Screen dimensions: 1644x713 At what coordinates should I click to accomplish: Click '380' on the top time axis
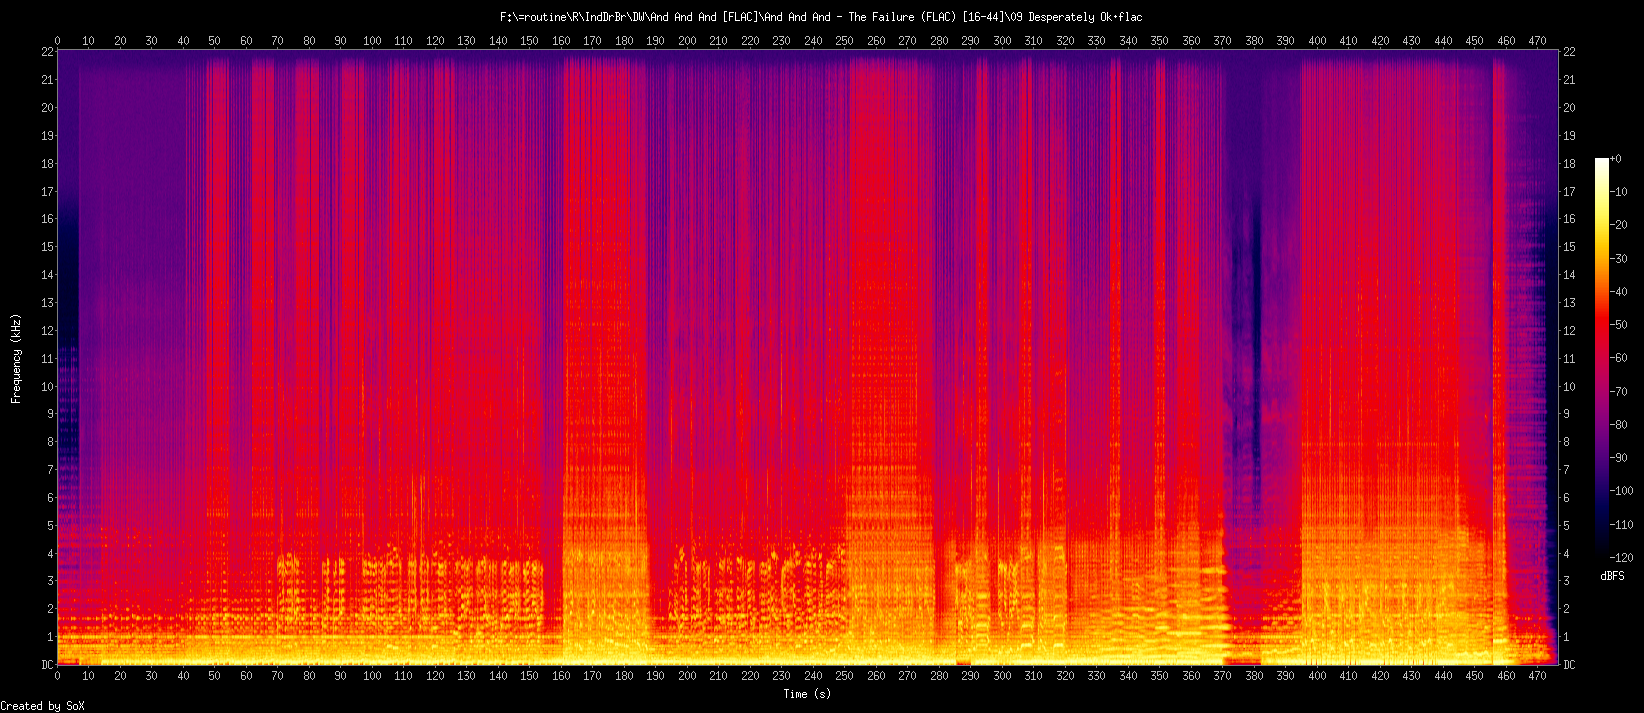[x=1254, y=41]
